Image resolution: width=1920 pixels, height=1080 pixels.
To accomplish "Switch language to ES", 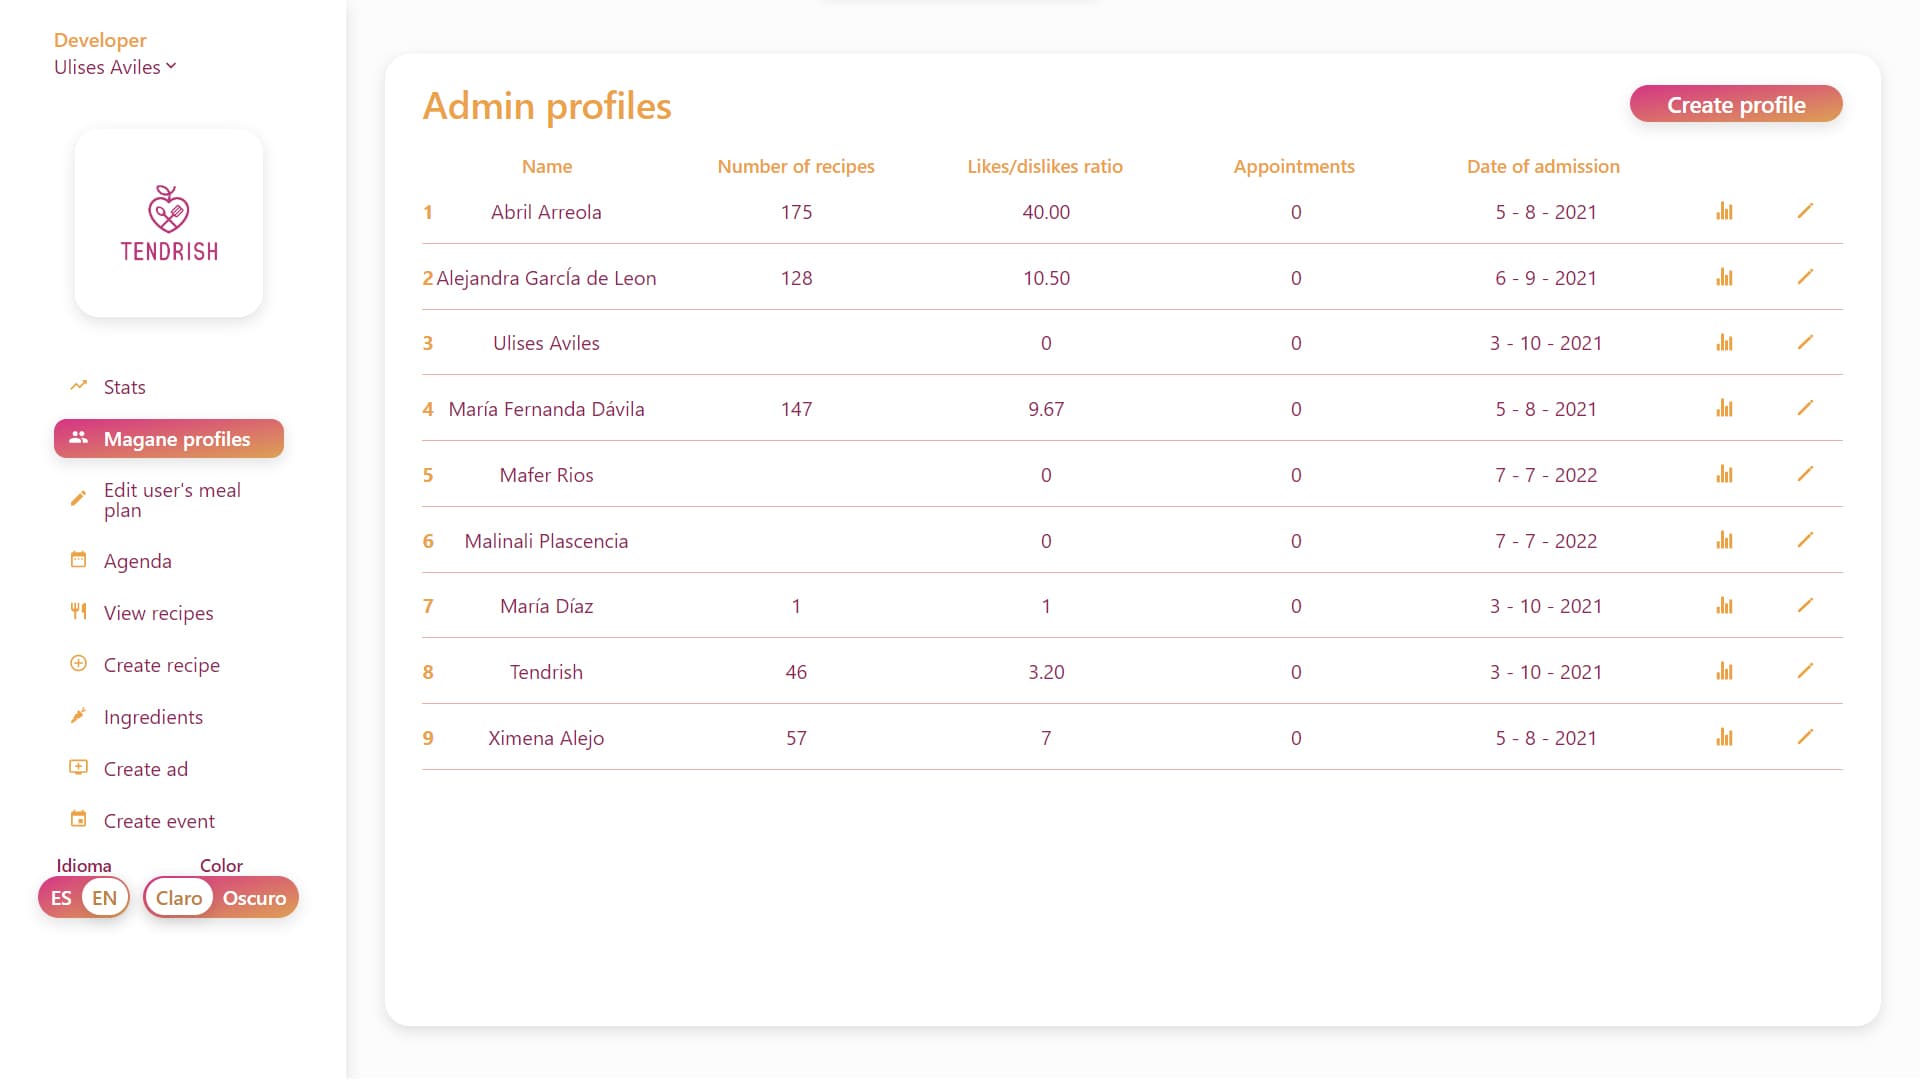I will point(61,898).
